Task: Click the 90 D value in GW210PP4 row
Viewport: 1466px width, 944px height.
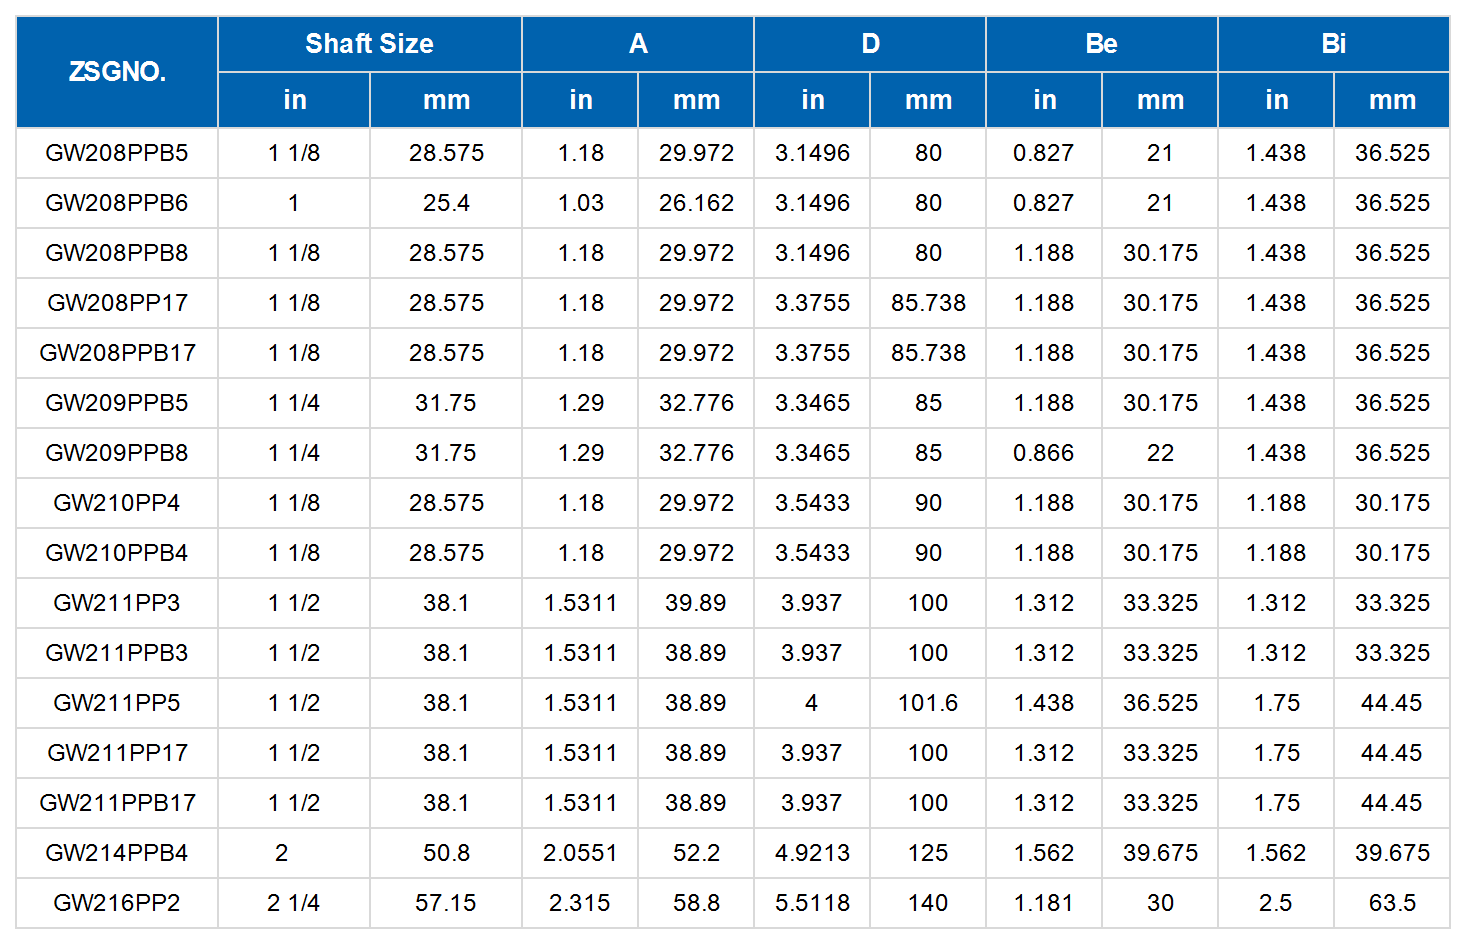Action: click(928, 503)
